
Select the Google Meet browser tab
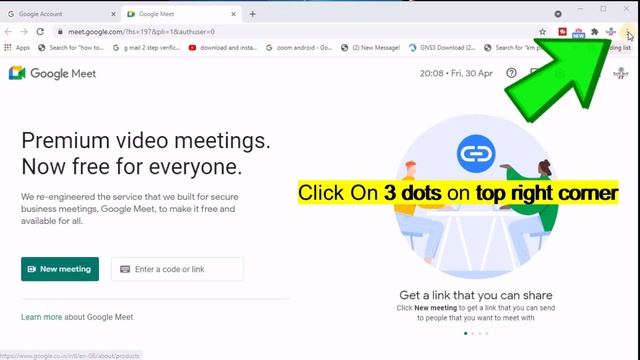pyautogui.click(x=181, y=14)
